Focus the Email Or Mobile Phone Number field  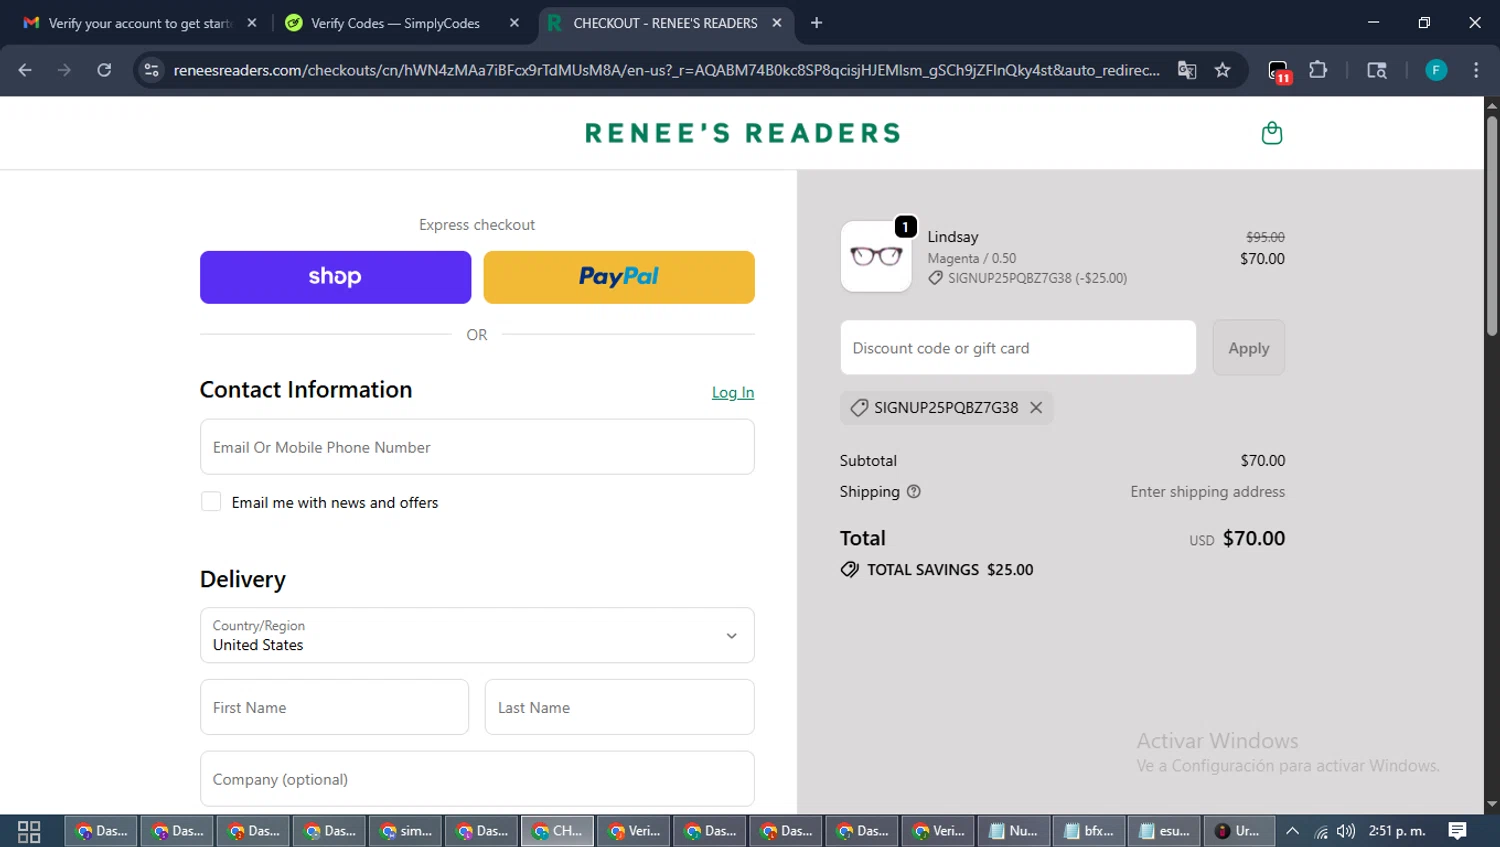pos(477,447)
